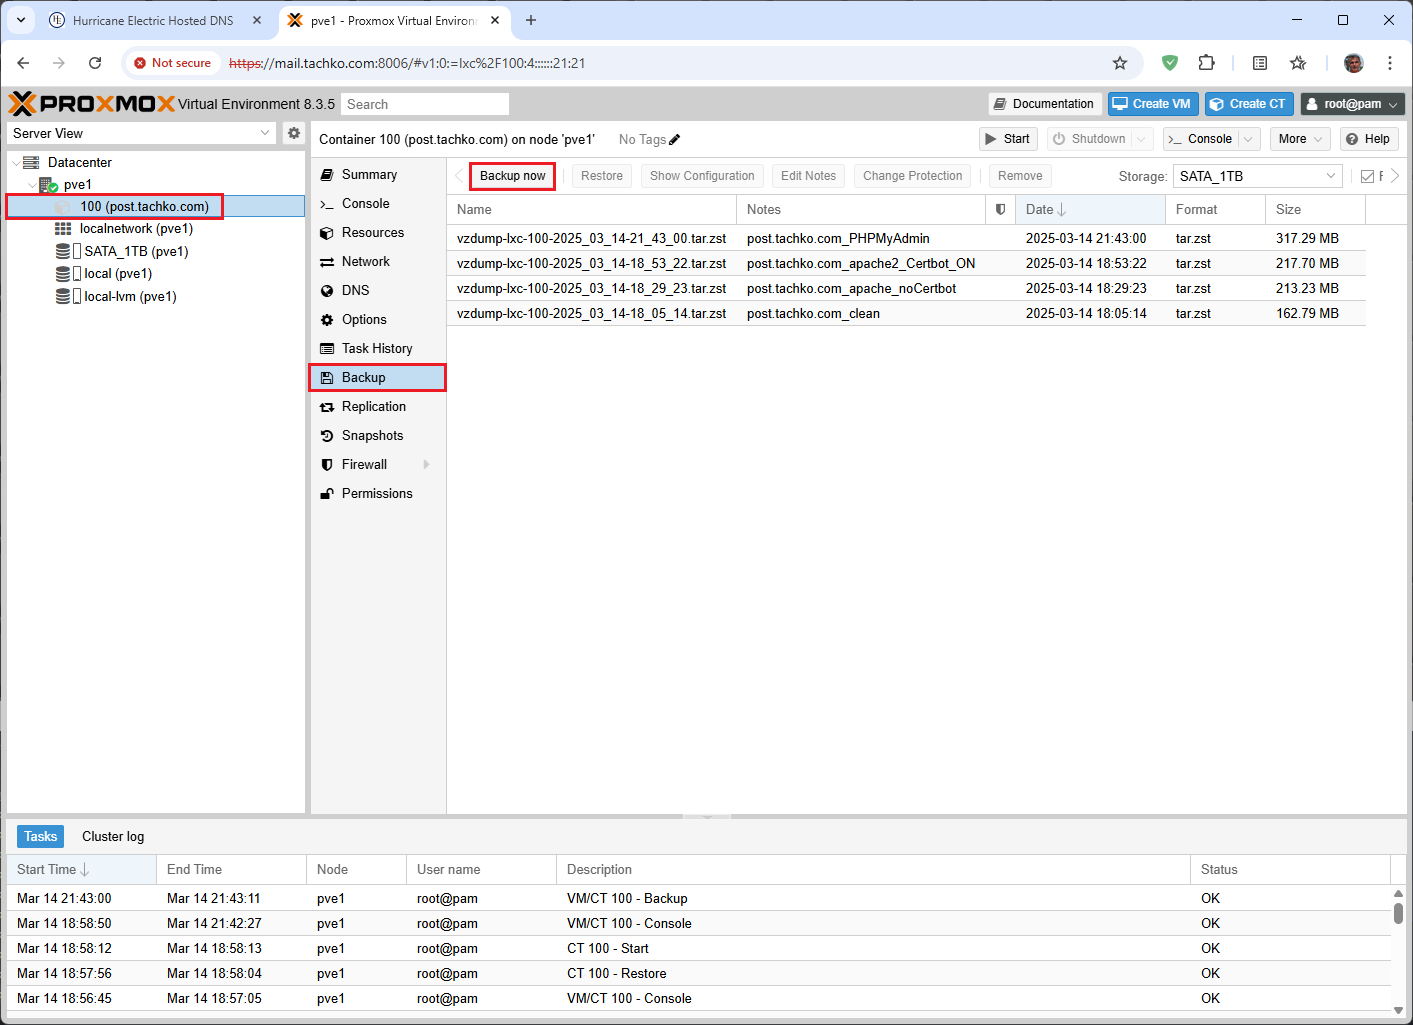Screen dimensions: 1413x1025
Task: Start the container with Start button
Action: pos(1008,139)
